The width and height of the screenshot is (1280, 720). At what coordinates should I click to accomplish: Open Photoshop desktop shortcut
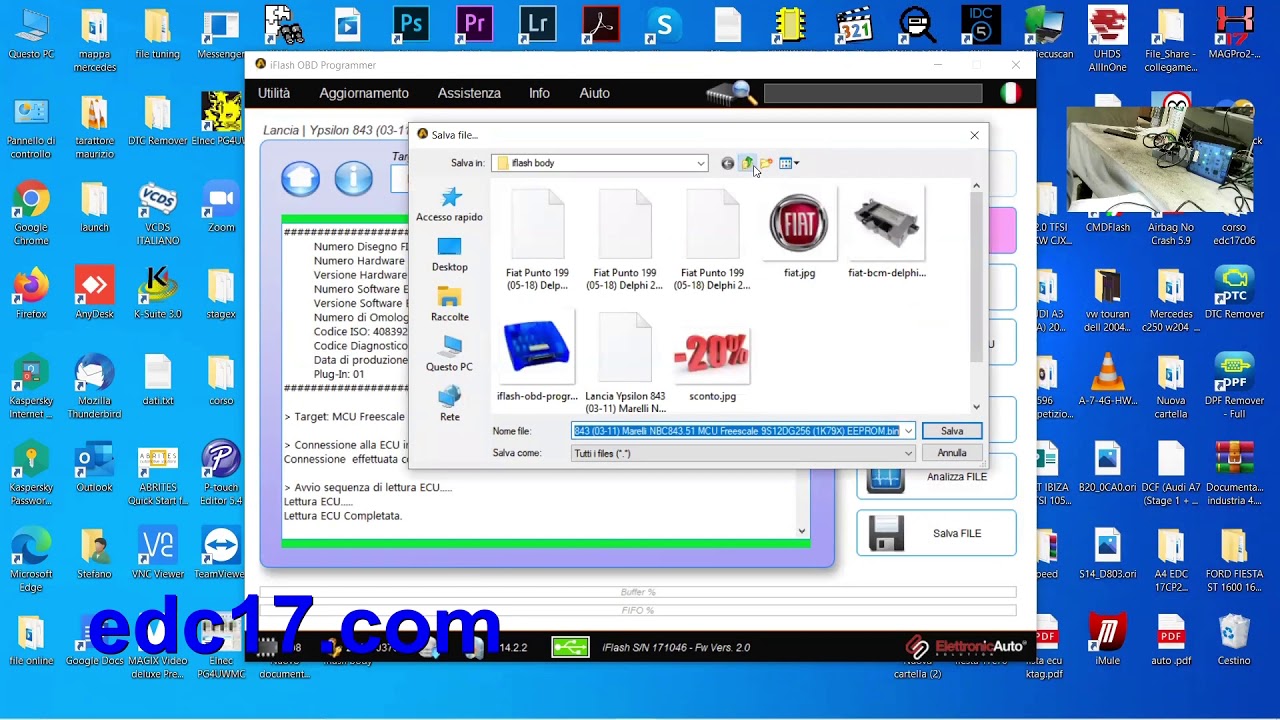[411, 23]
